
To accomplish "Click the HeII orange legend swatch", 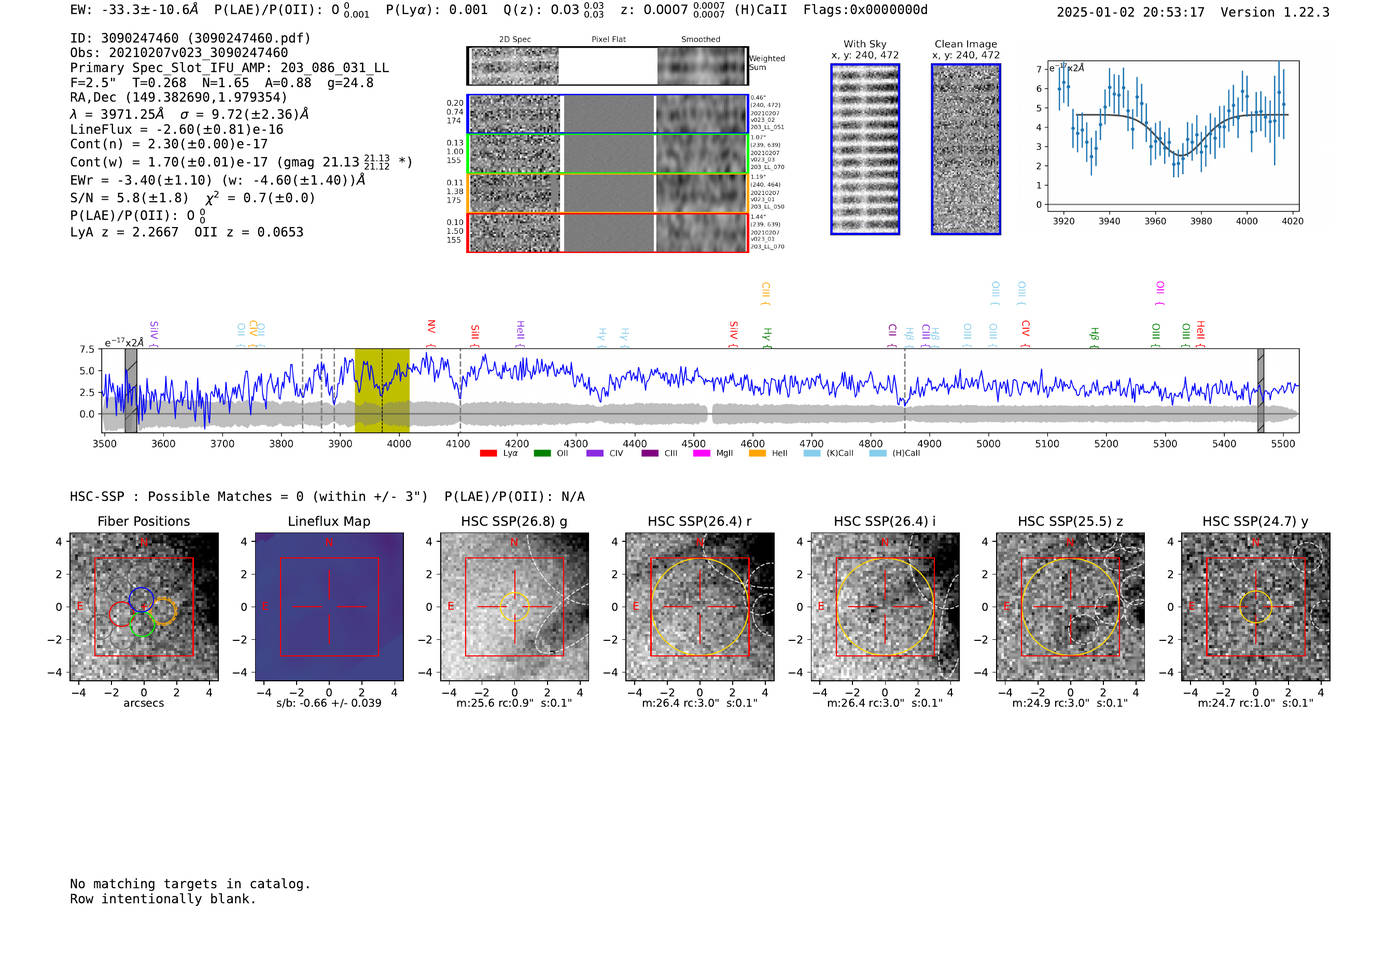I will pyautogui.click(x=757, y=453).
